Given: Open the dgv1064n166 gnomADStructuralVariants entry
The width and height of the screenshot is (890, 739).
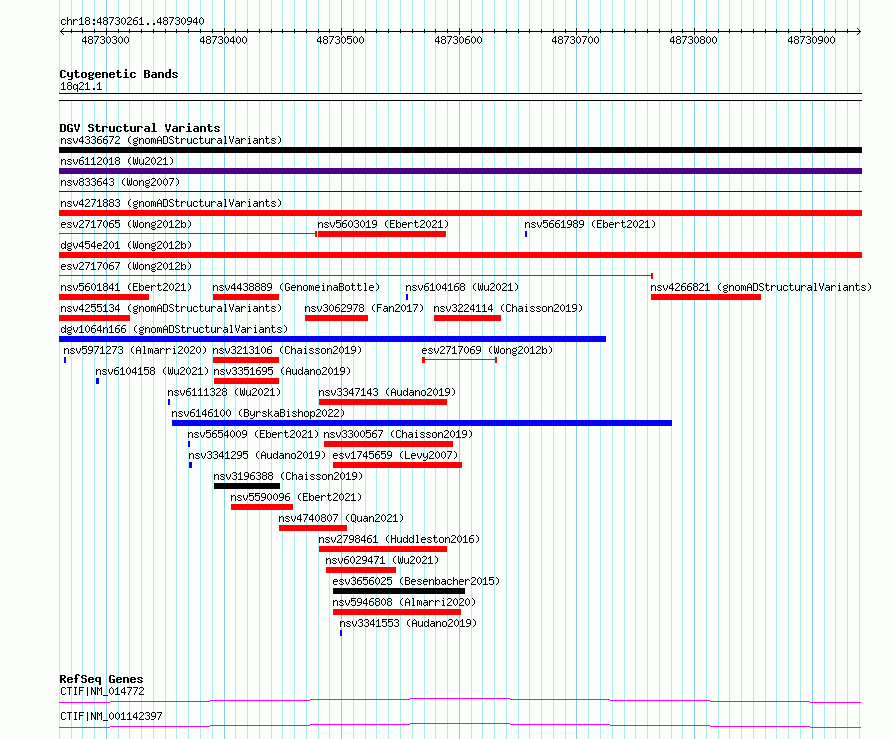Looking at the screenshot, I should pos(174,329).
